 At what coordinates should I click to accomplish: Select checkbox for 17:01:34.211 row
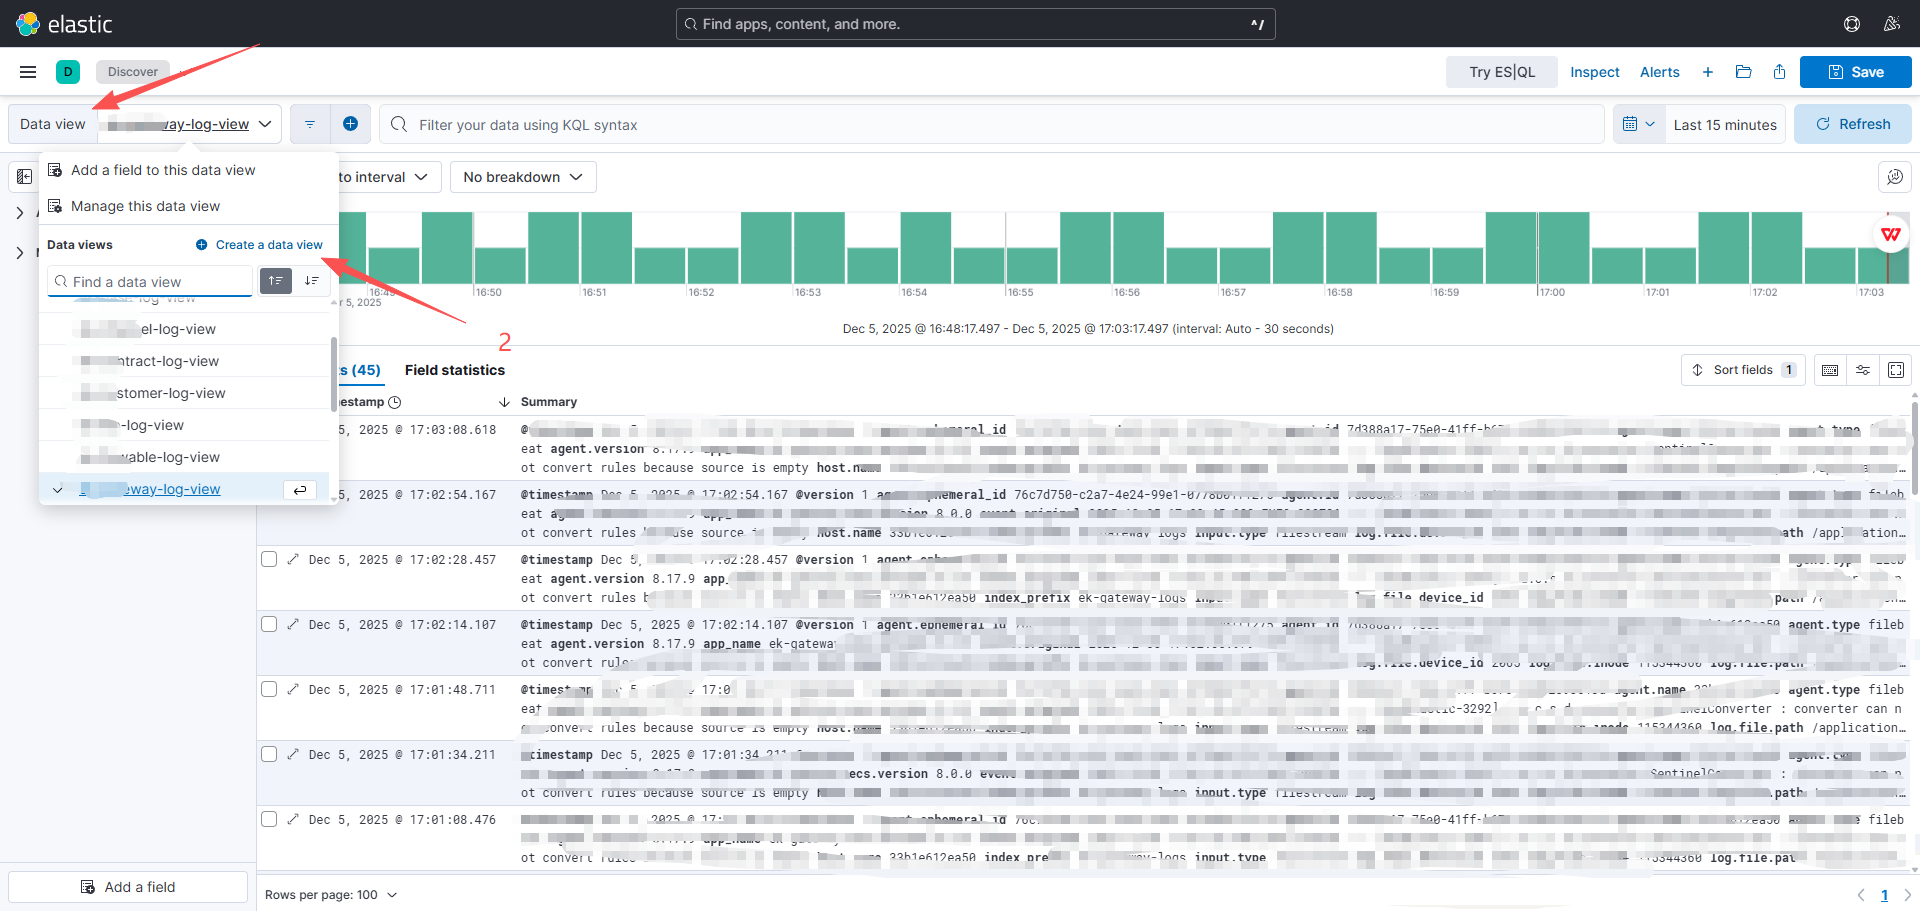coord(269,754)
